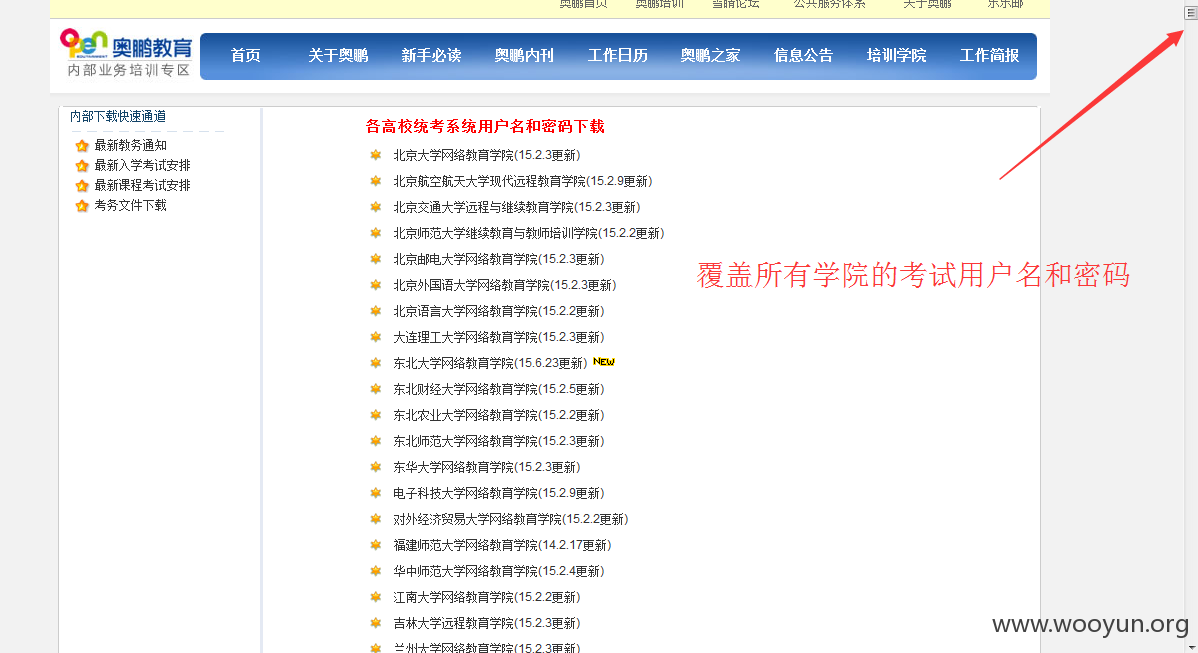This screenshot has height=653, width=1198.
Task: Click the star icon beside 最新入学考试安排
Action: (x=82, y=165)
